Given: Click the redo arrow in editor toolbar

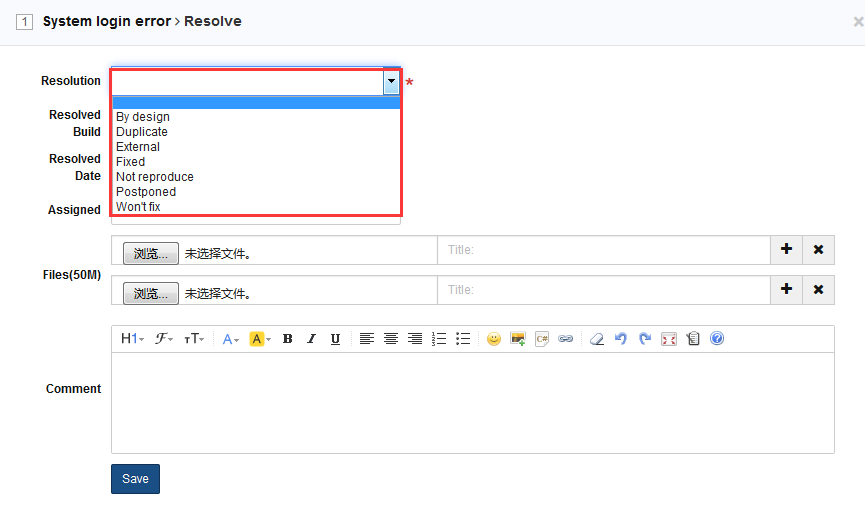Looking at the screenshot, I should [x=645, y=339].
